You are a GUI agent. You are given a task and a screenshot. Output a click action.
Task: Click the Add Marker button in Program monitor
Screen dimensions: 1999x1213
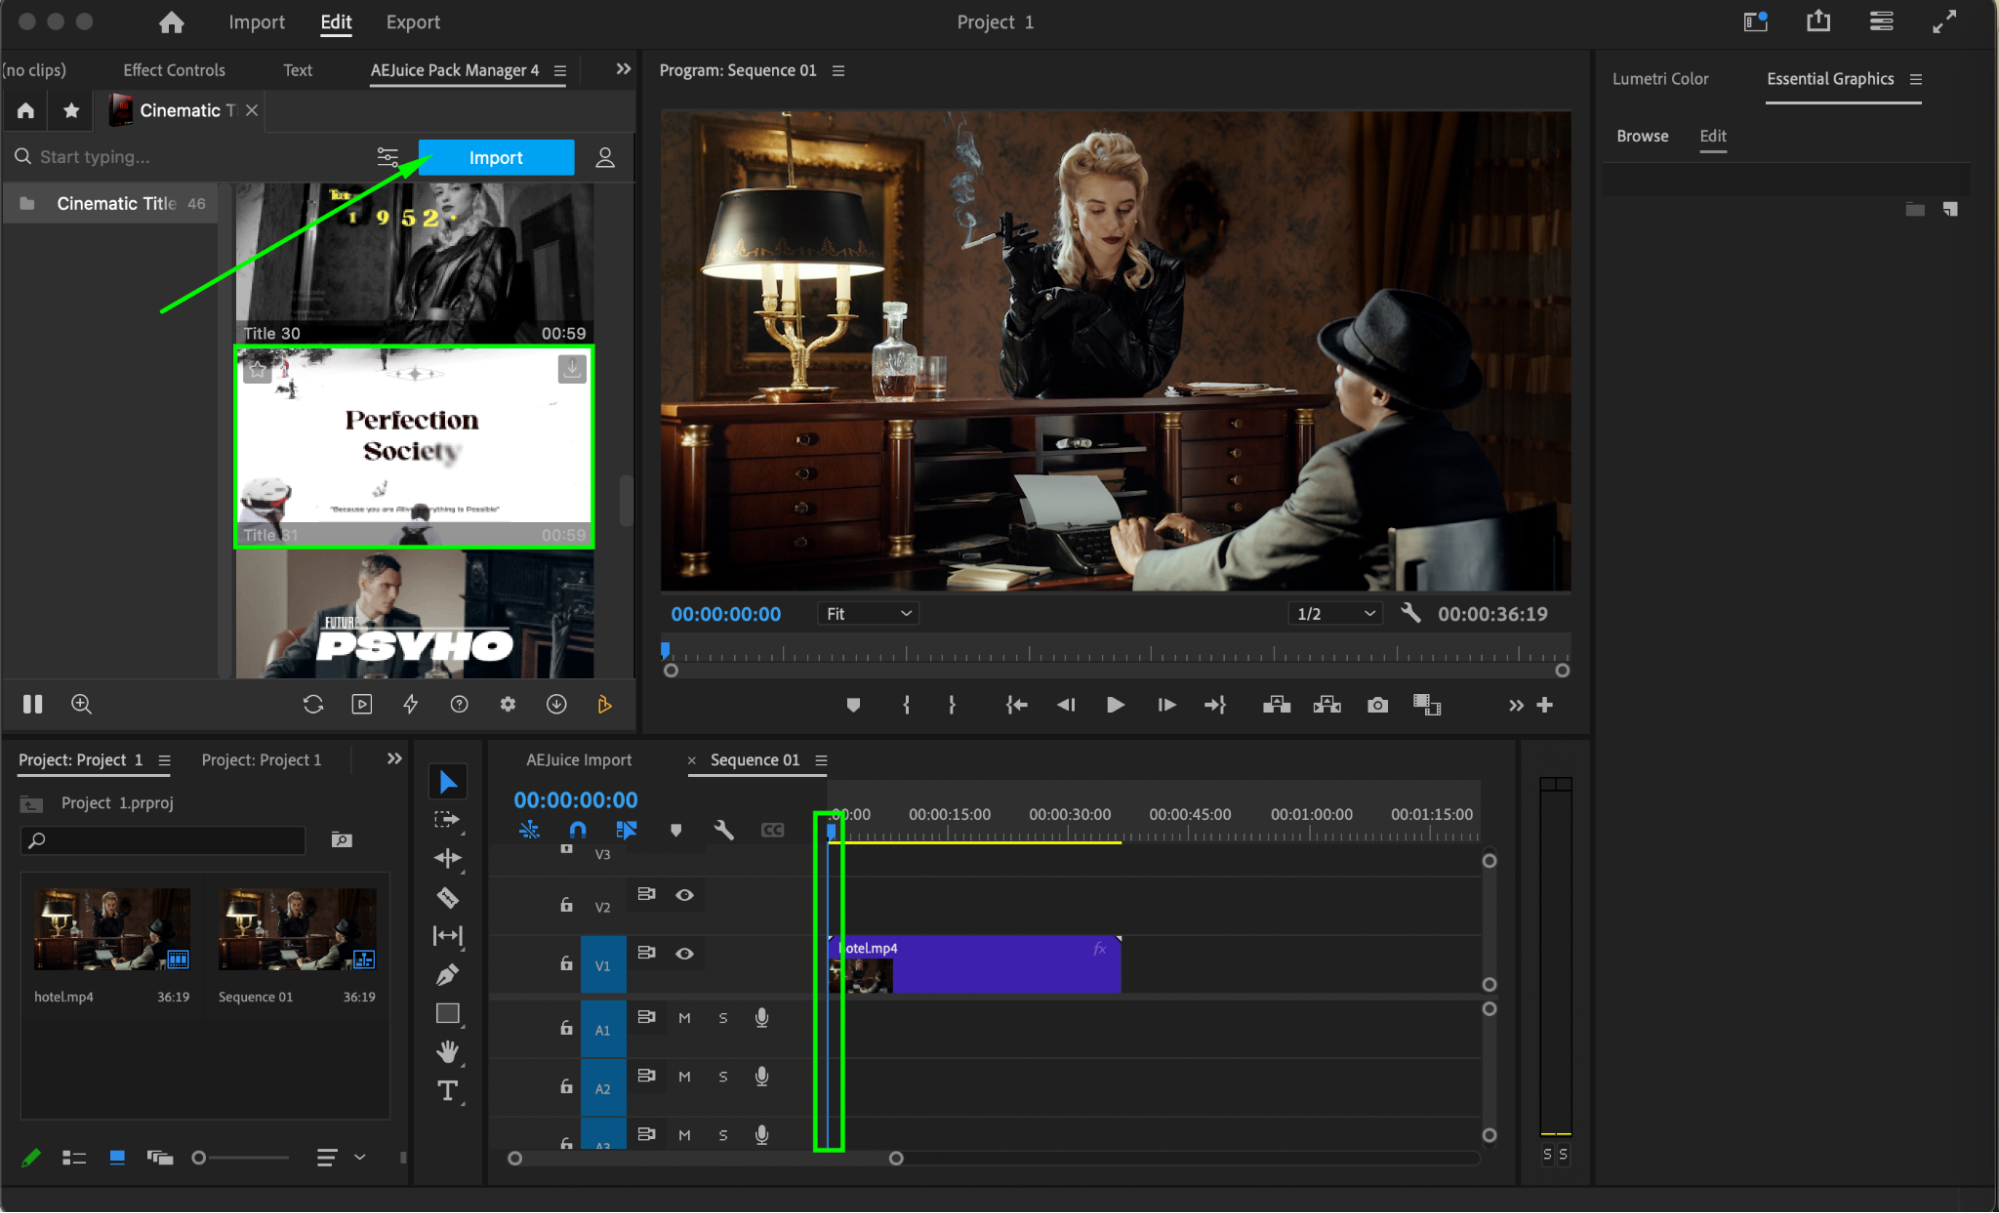tap(853, 705)
